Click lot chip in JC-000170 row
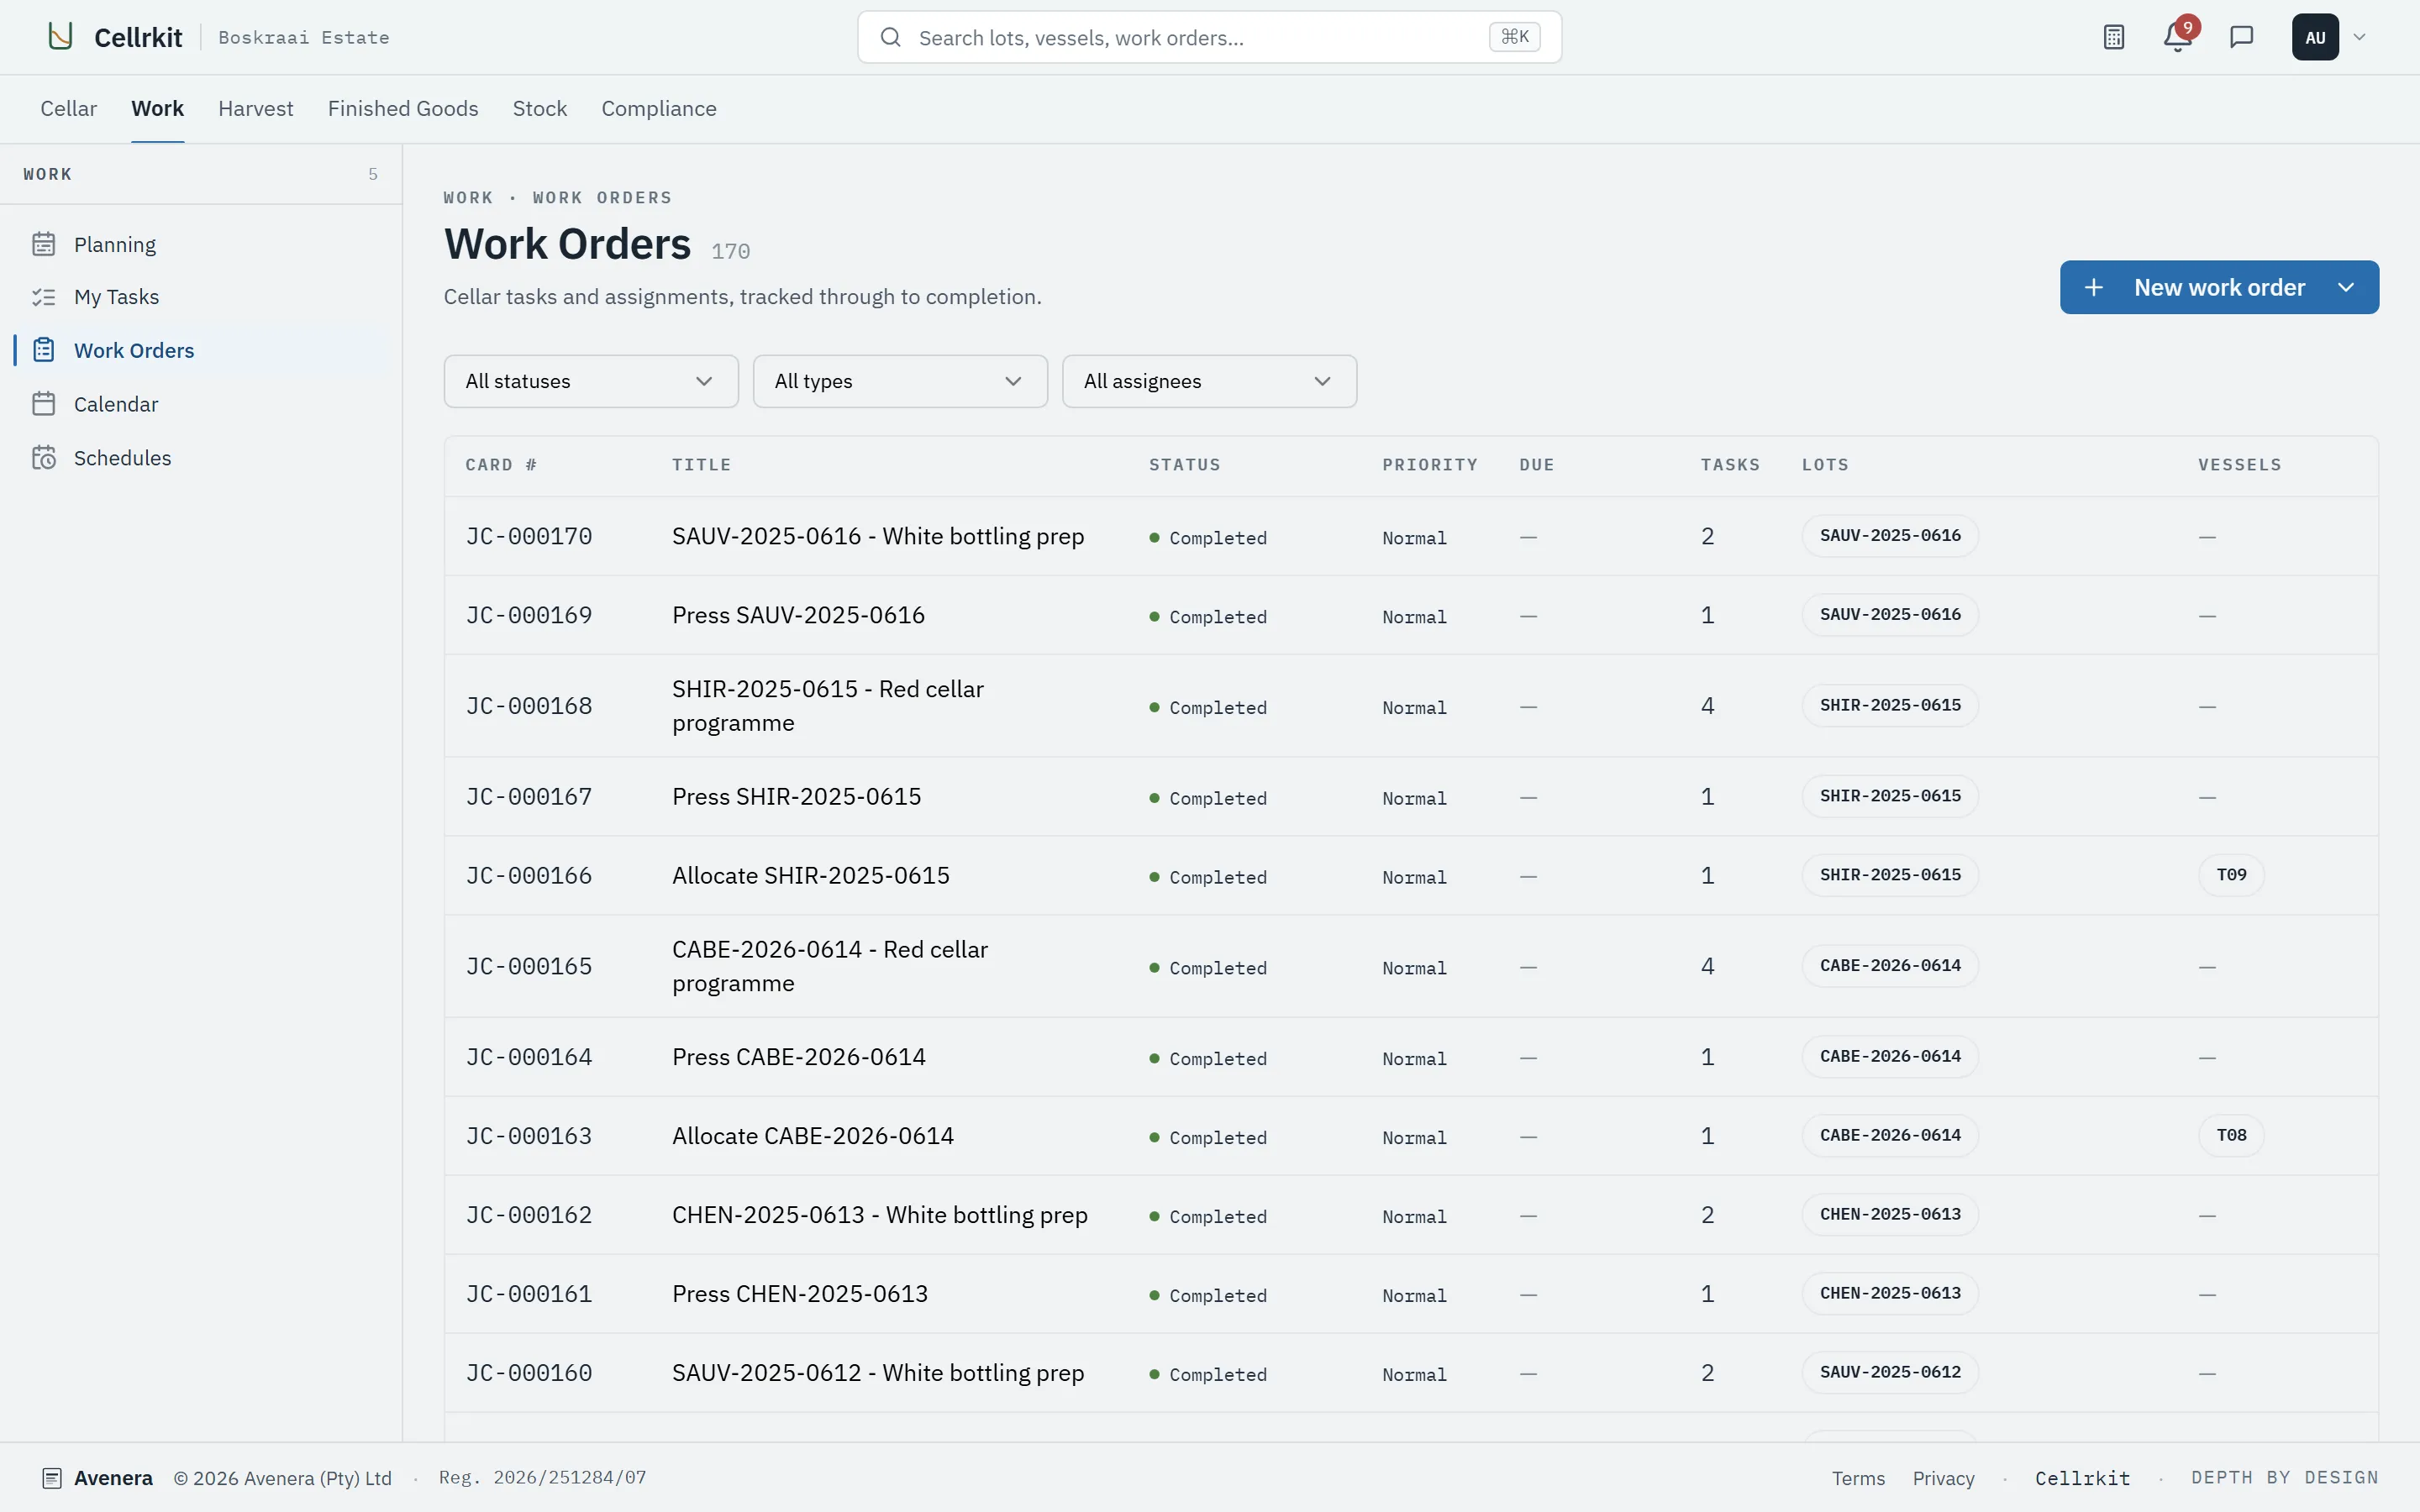 point(1890,536)
